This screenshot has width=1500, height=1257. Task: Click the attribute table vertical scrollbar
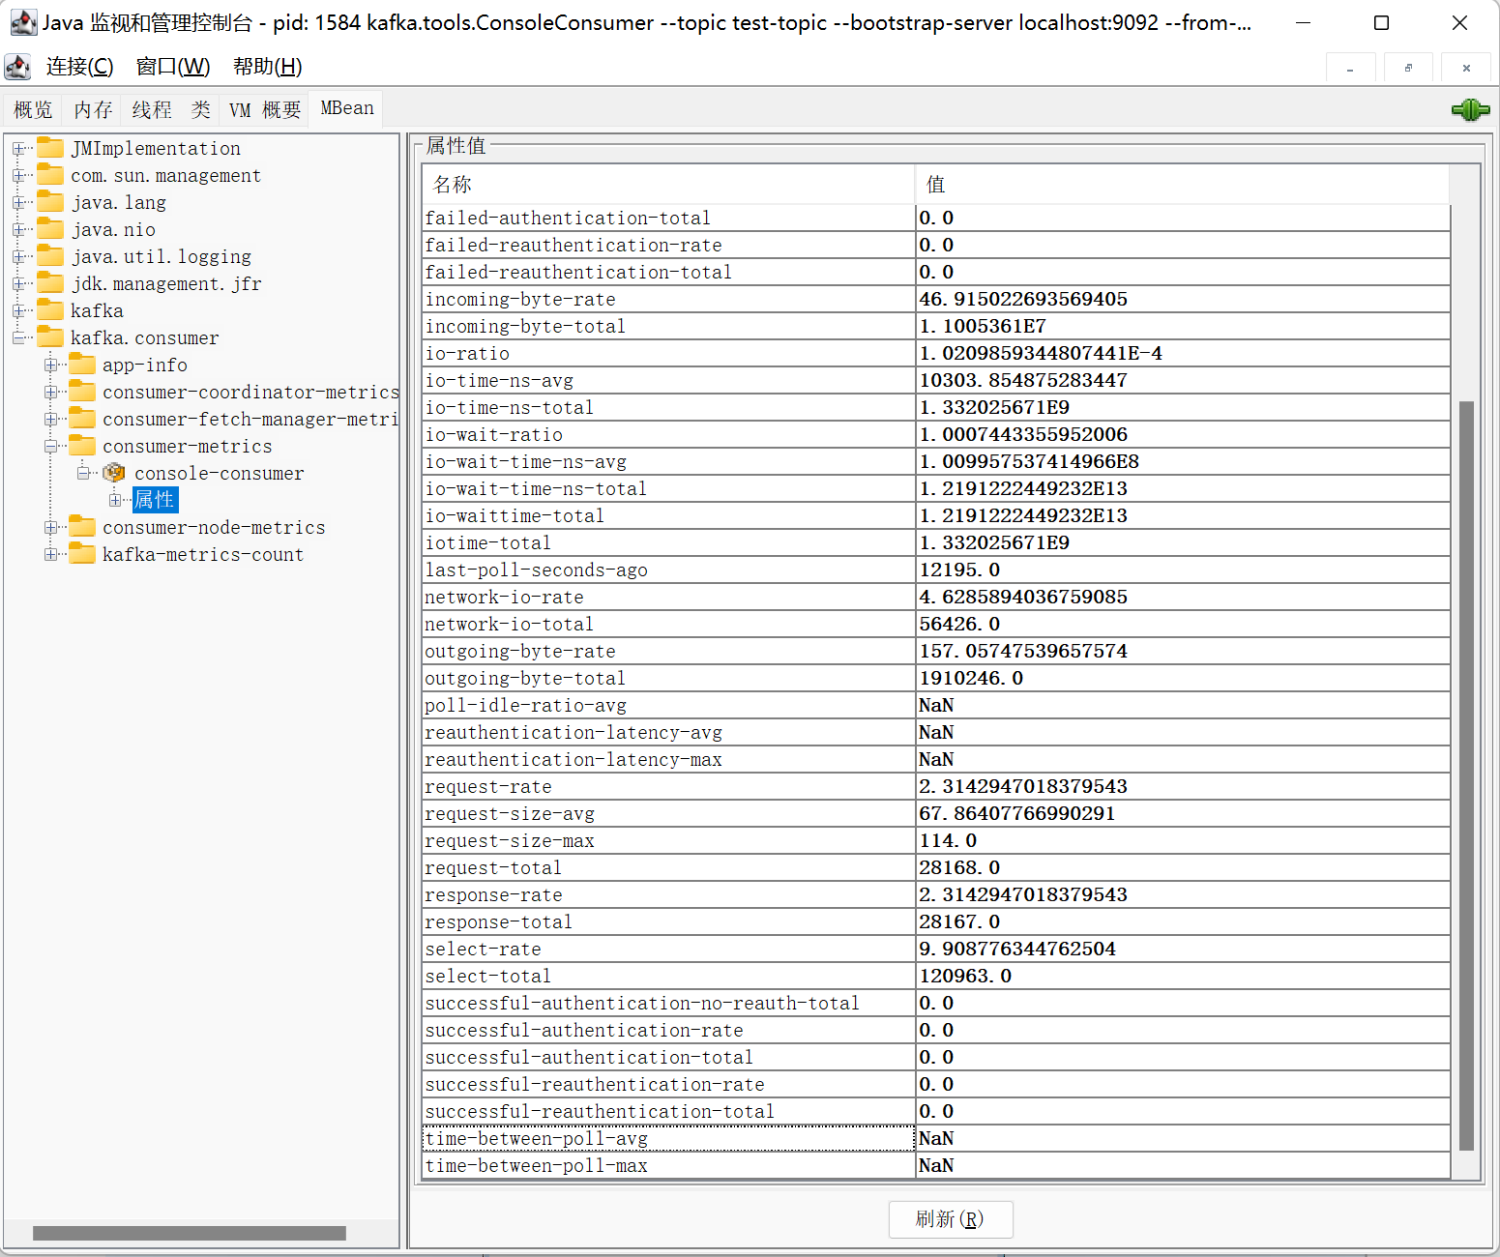pos(1466,775)
